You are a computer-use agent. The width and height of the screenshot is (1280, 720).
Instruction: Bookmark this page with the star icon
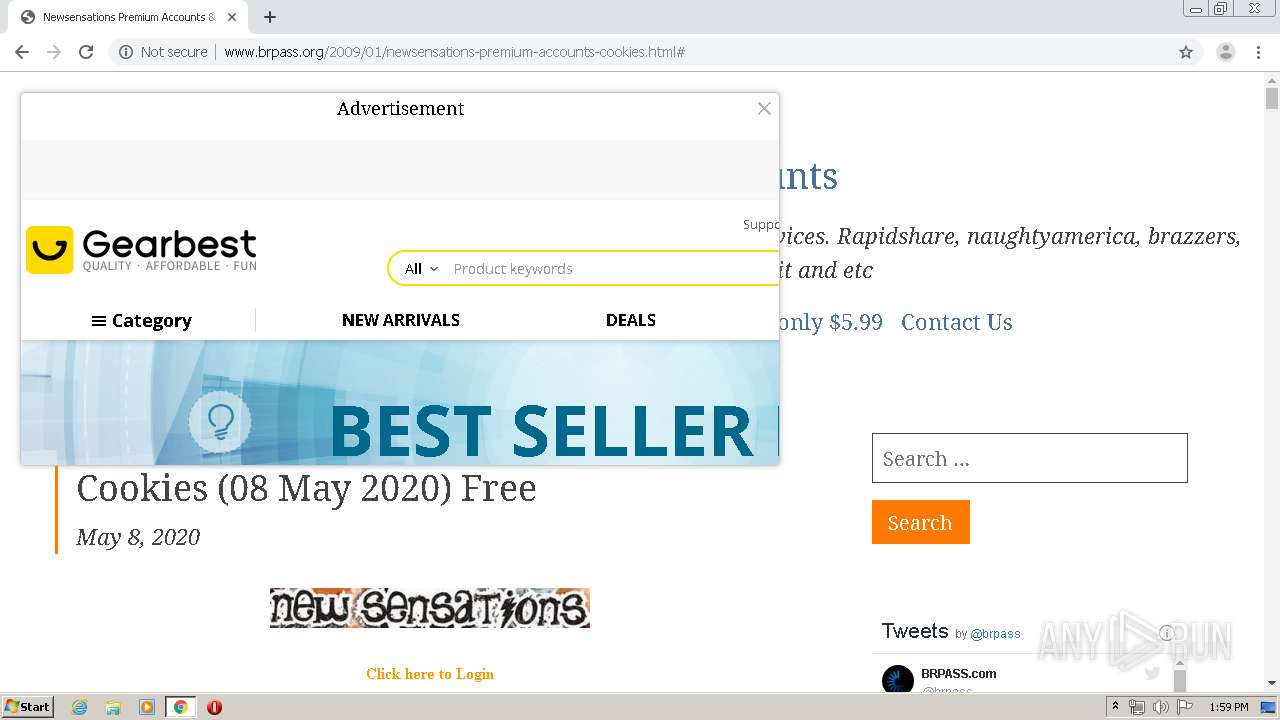click(1186, 52)
